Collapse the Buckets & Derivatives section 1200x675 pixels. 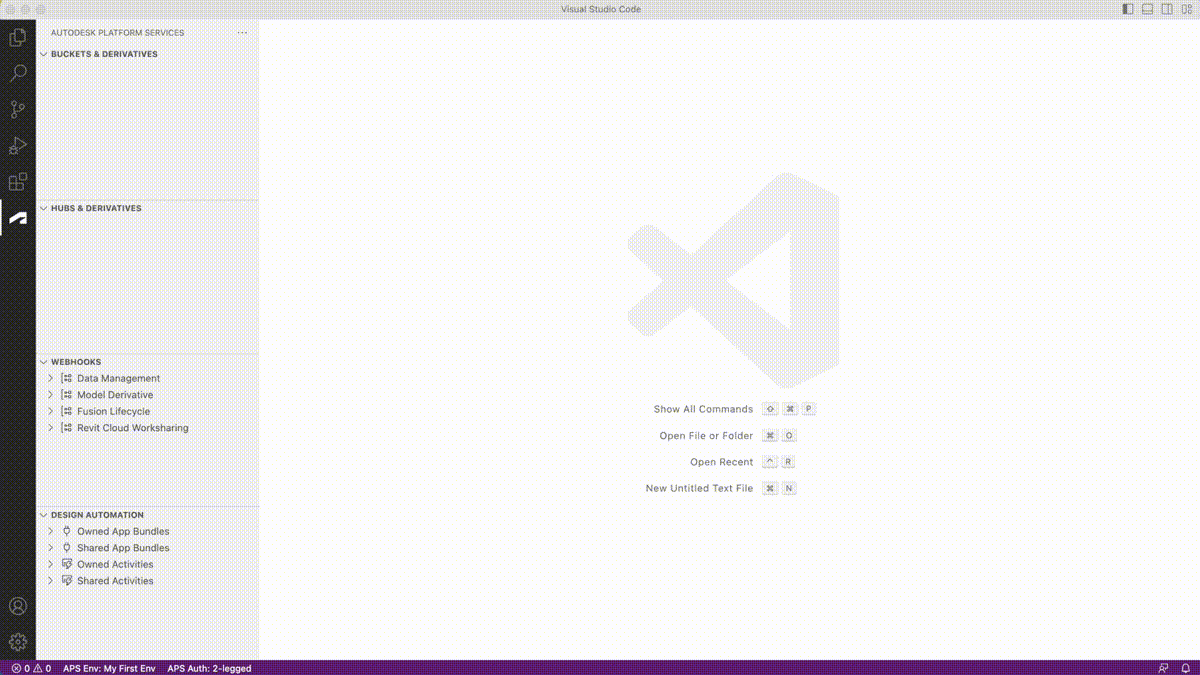click(x=44, y=54)
